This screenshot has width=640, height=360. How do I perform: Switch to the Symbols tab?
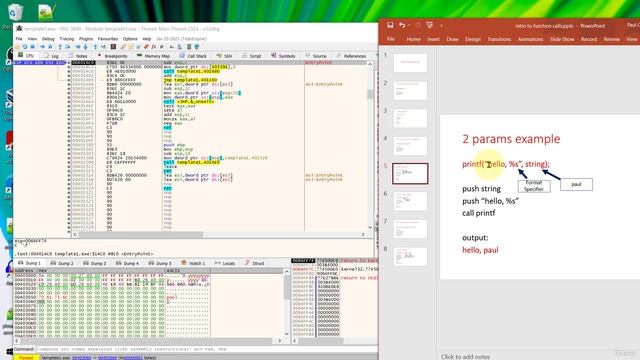point(283,56)
